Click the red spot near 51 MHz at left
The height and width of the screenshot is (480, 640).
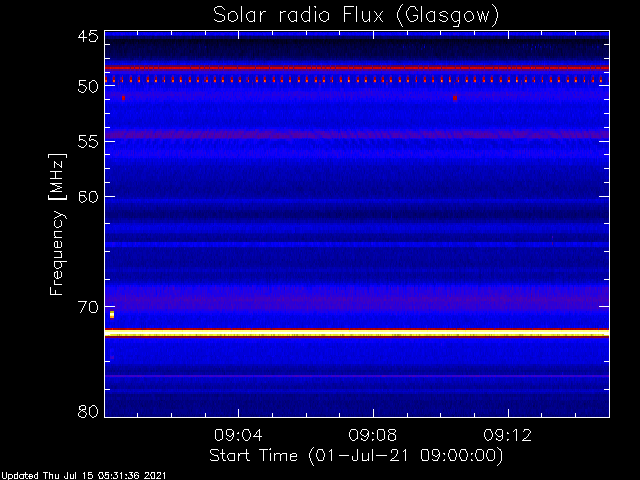tap(123, 98)
